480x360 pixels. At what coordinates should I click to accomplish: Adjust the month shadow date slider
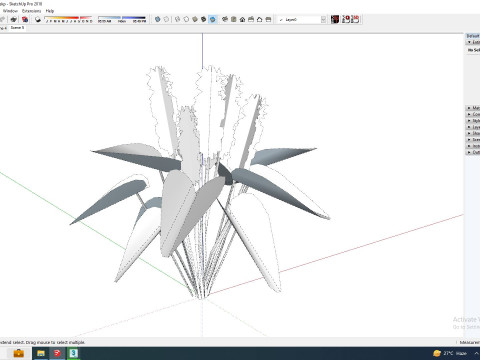(x=68, y=19)
